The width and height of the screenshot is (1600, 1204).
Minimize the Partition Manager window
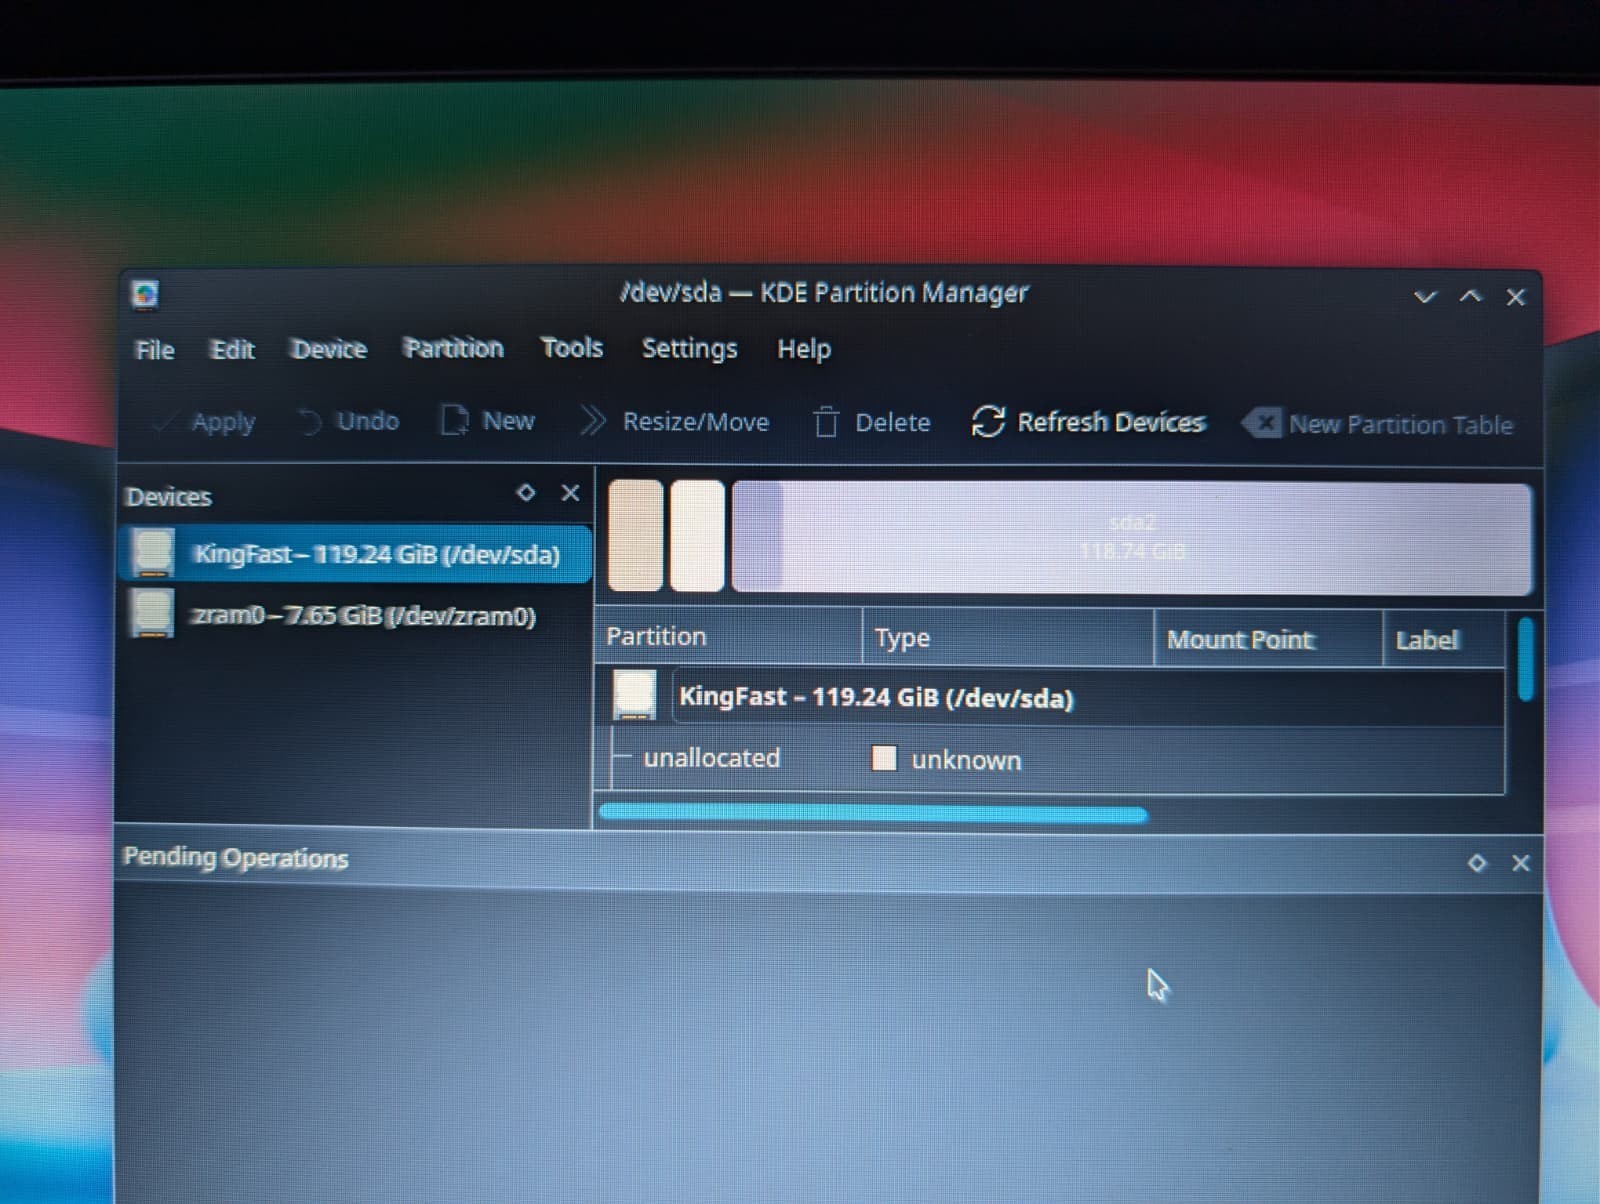pos(1425,297)
